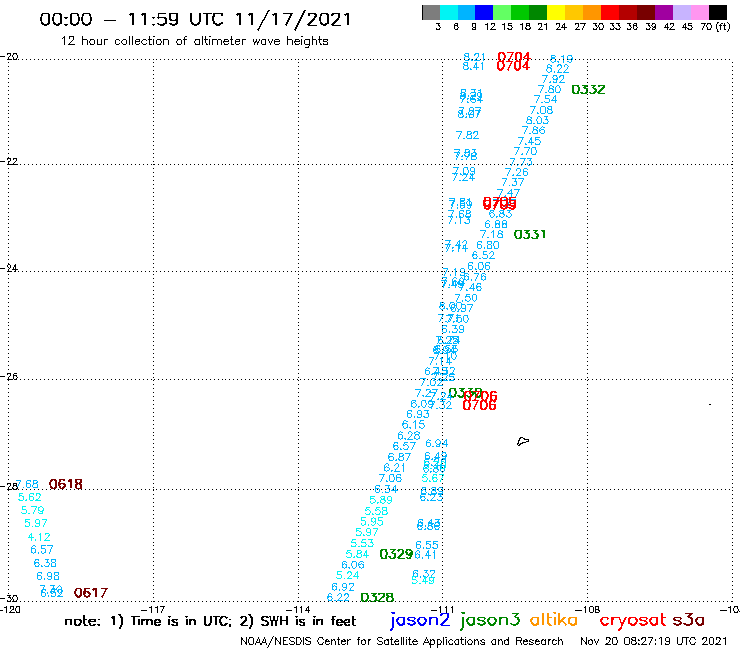Click the wave height value '4.12'
The image size is (740, 650).
(x=39, y=537)
